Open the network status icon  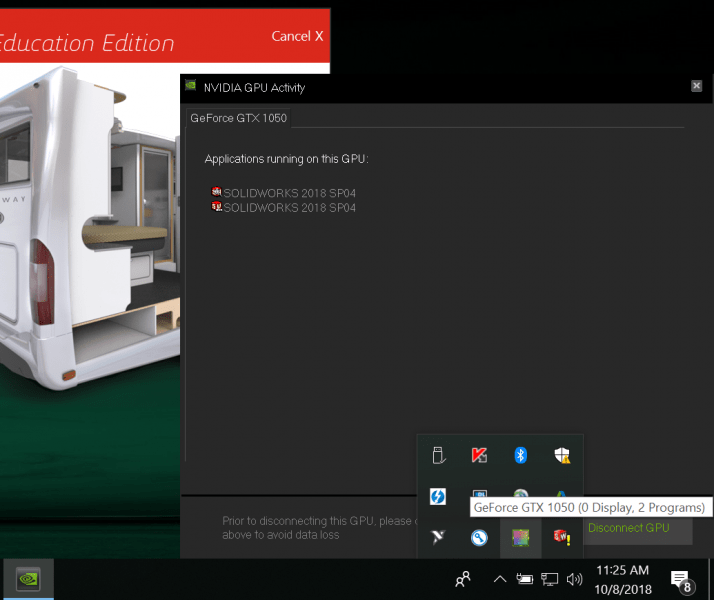click(549, 579)
